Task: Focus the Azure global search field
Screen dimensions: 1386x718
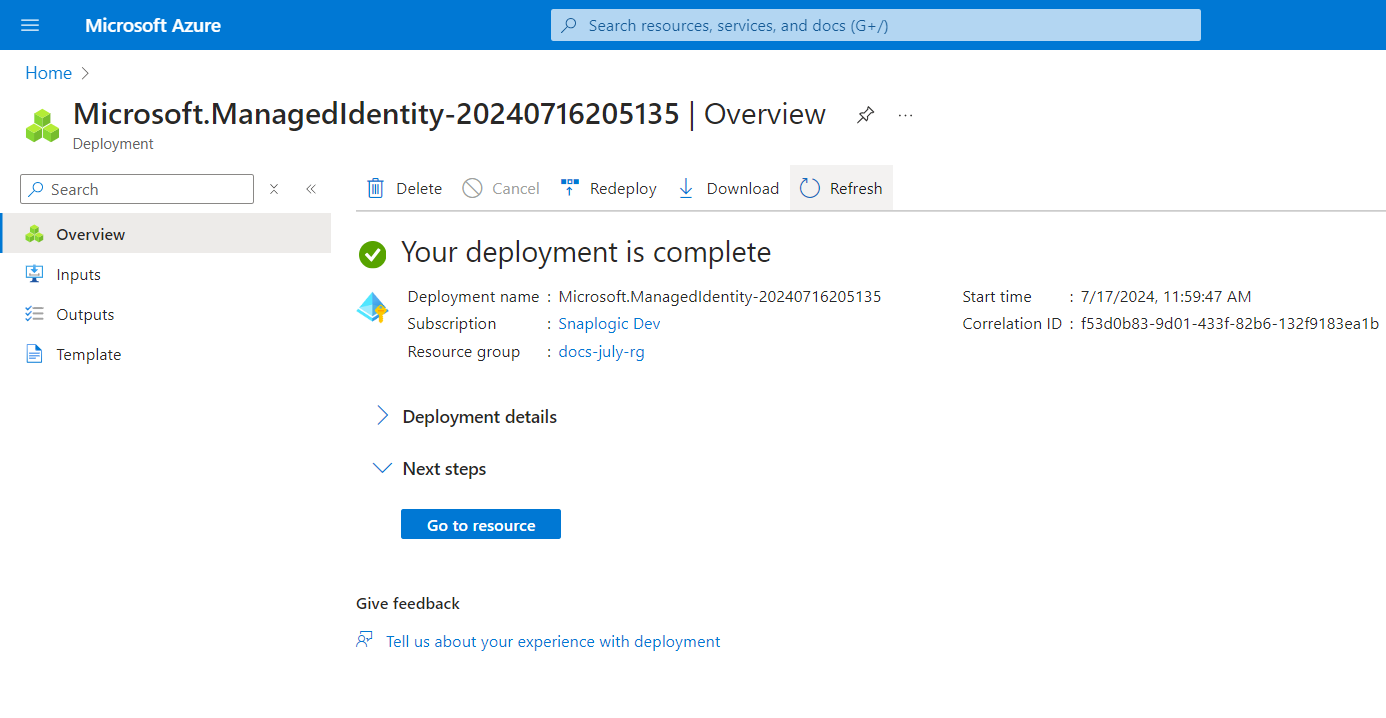Action: (875, 25)
